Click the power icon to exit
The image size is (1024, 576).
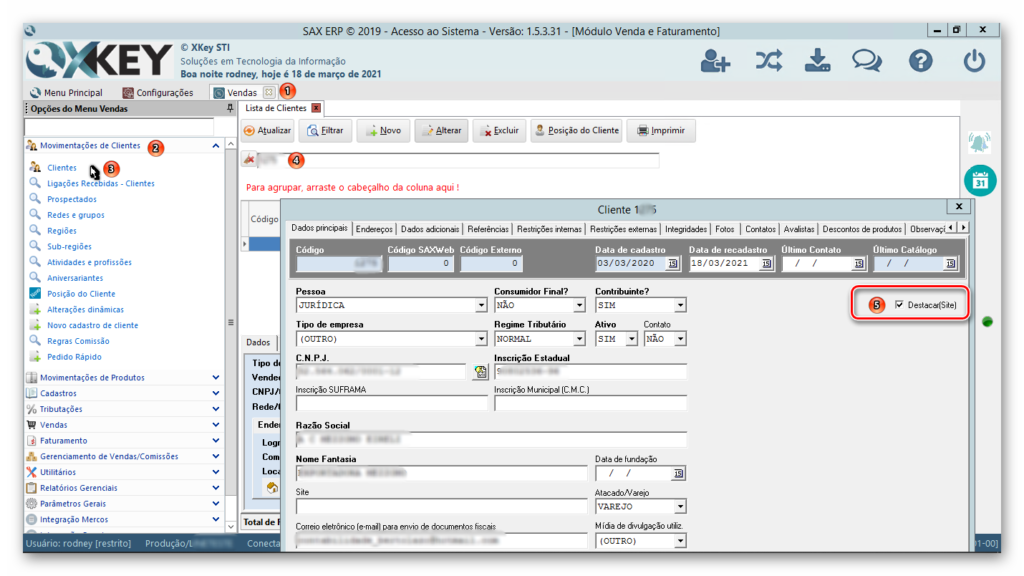(974, 61)
